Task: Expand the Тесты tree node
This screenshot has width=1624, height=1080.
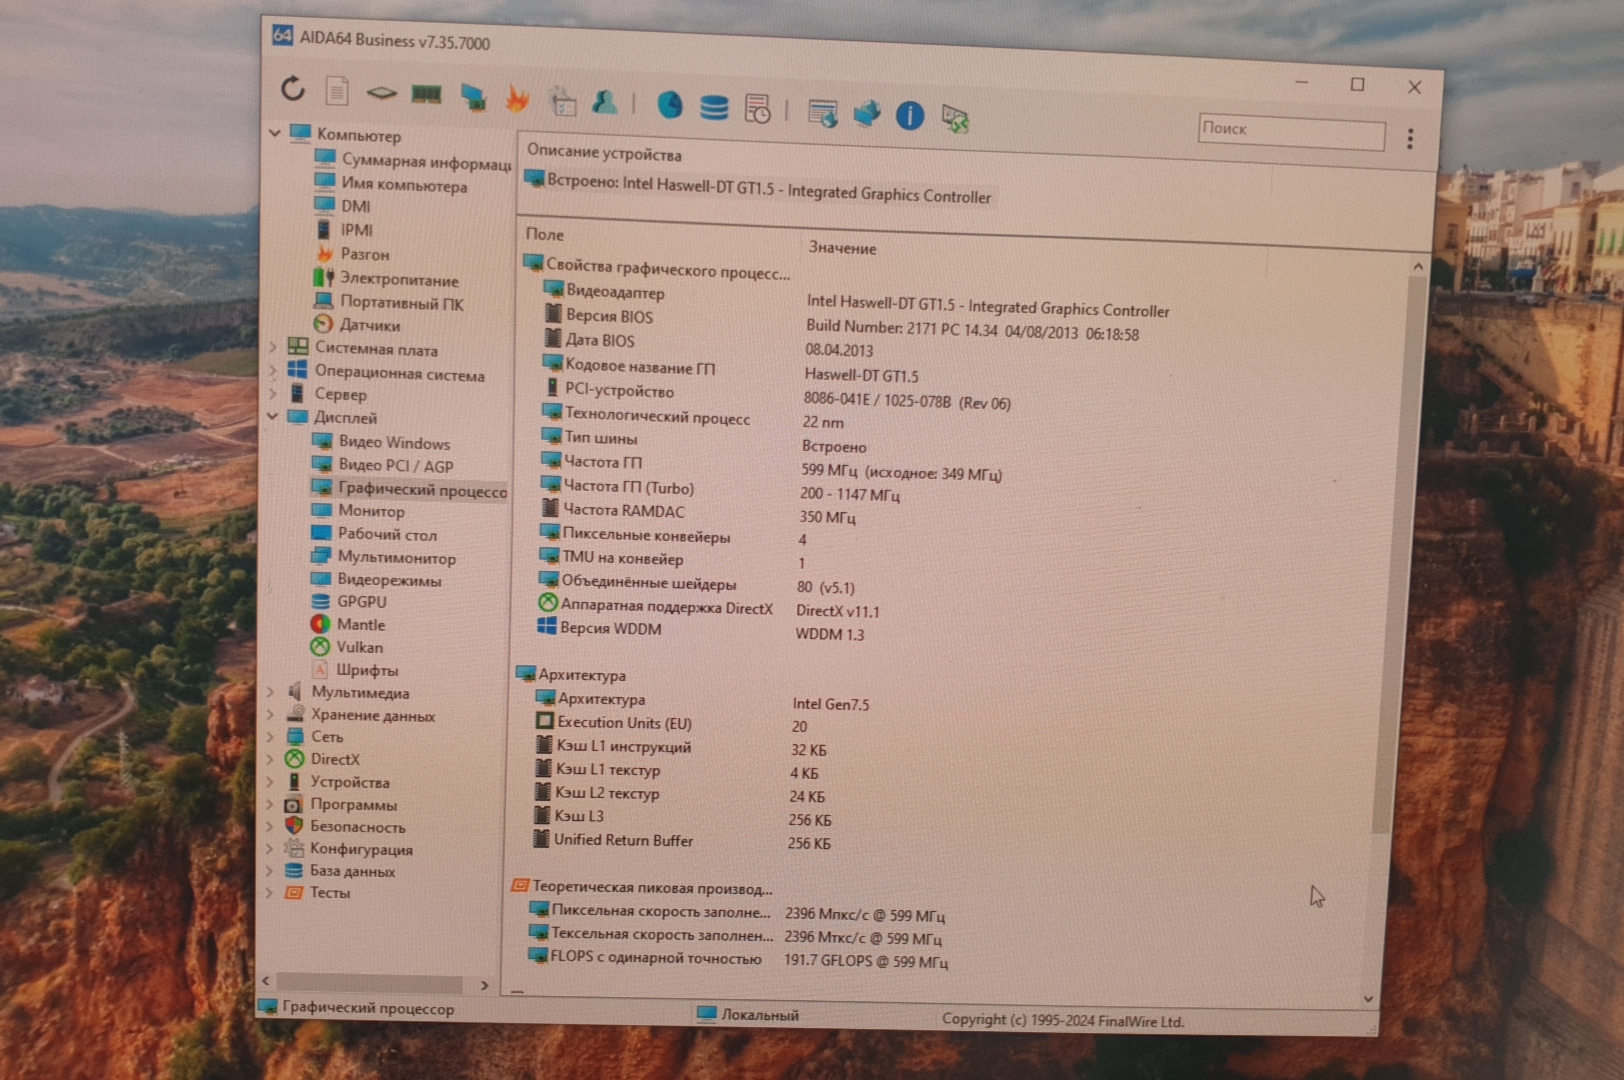Action: click(268, 892)
